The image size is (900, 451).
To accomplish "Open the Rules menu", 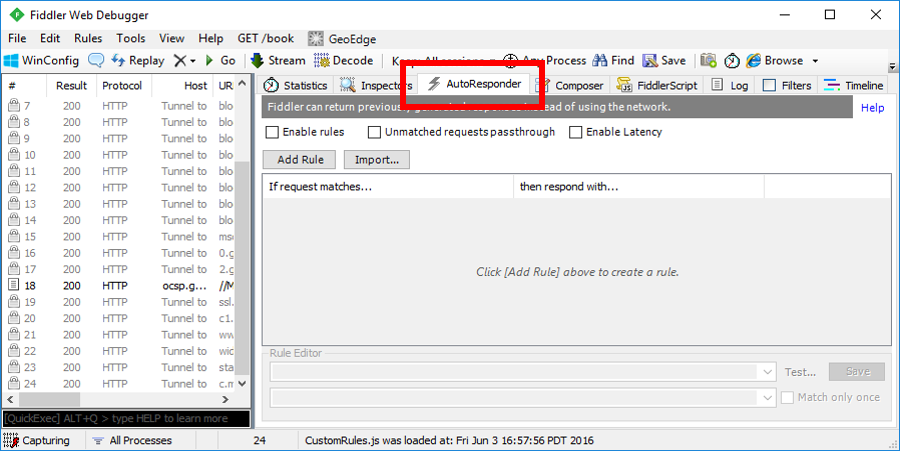I will pos(88,38).
